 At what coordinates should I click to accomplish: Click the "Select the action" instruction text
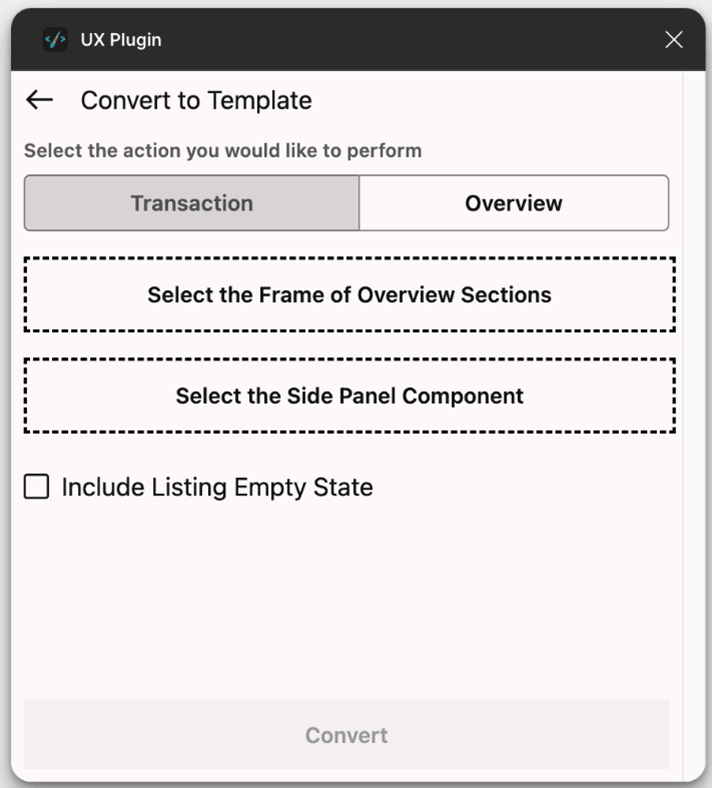pyautogui.click(x=223, y=151)
